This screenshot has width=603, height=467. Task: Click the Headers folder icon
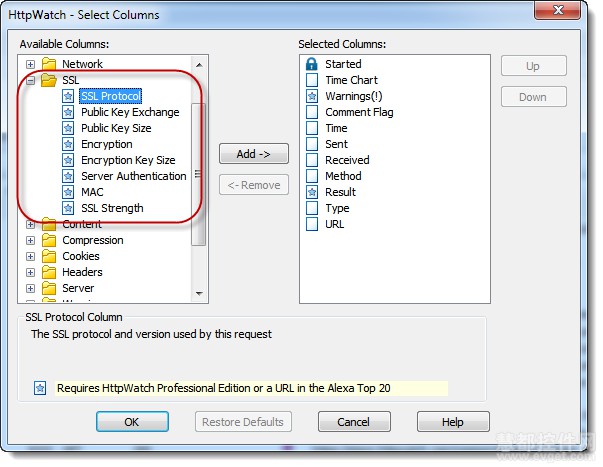coord(49,272)
